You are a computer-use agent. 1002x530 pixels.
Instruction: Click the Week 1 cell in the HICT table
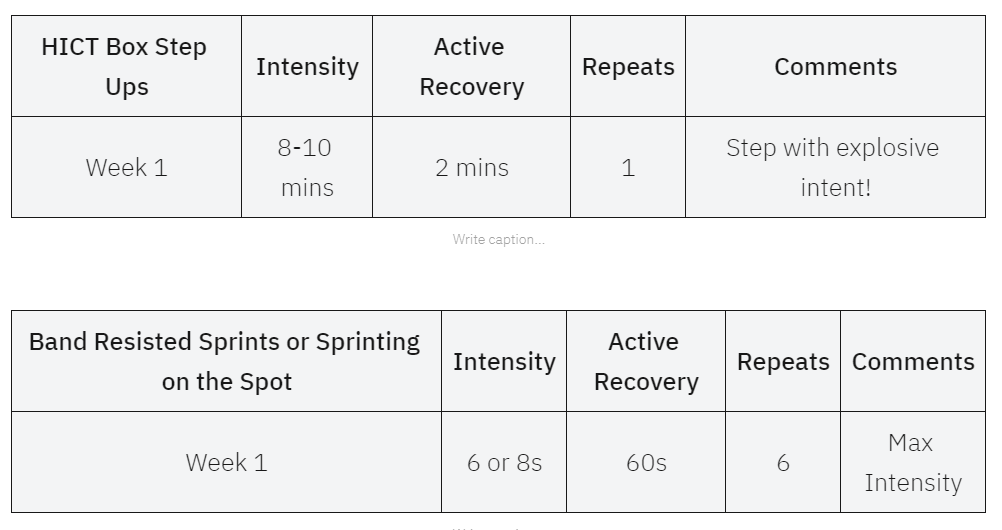[126, 168]
